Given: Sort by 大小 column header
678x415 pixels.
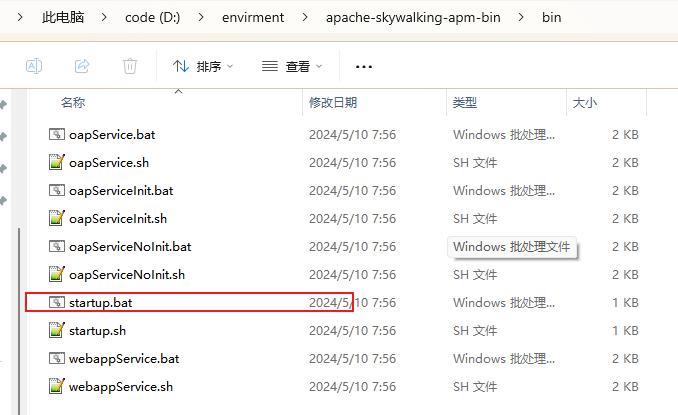Looking at the screenshot, I should 585,102.
